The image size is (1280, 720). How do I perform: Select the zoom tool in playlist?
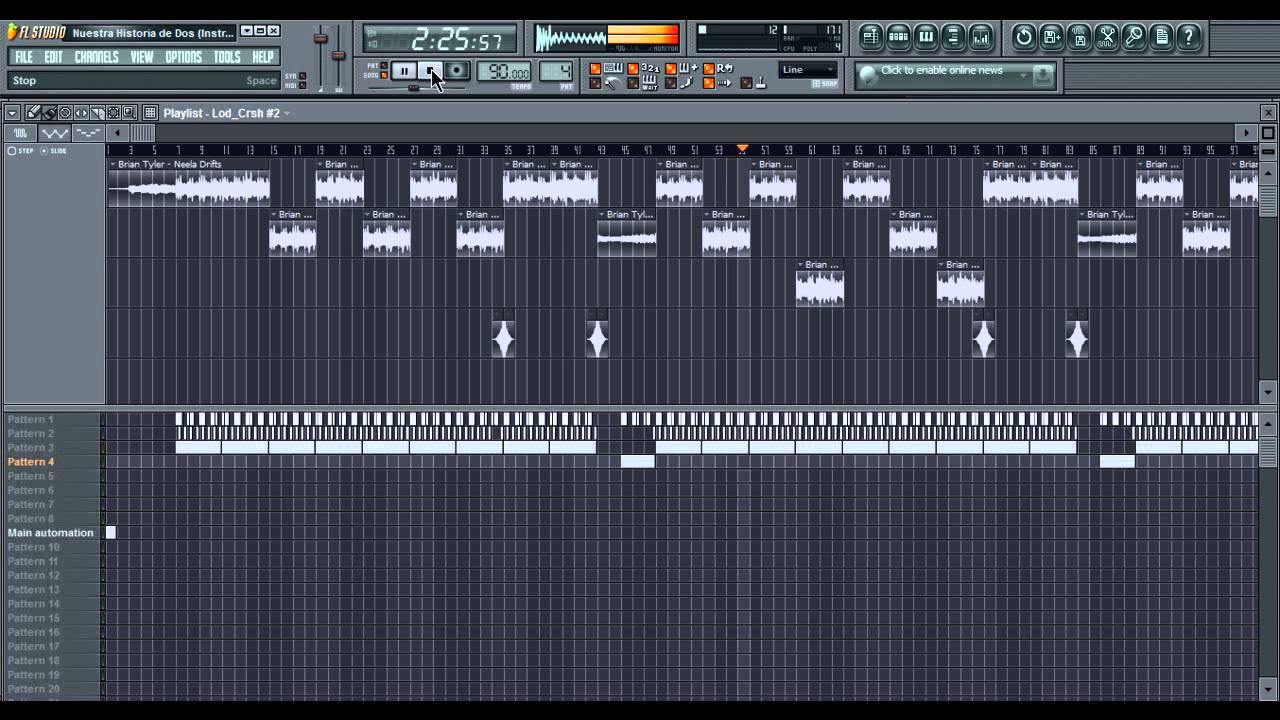pyautogui.click(x=129, y=113)
